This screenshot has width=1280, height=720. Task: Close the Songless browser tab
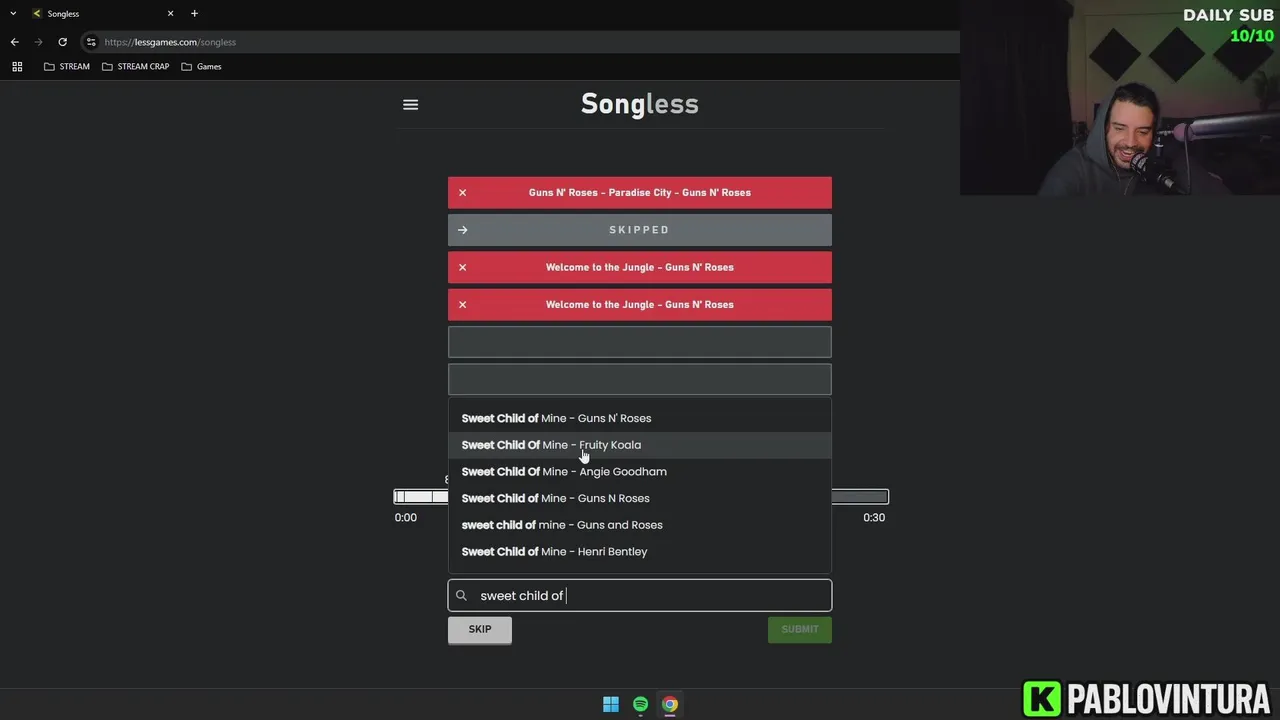(170, 13)
